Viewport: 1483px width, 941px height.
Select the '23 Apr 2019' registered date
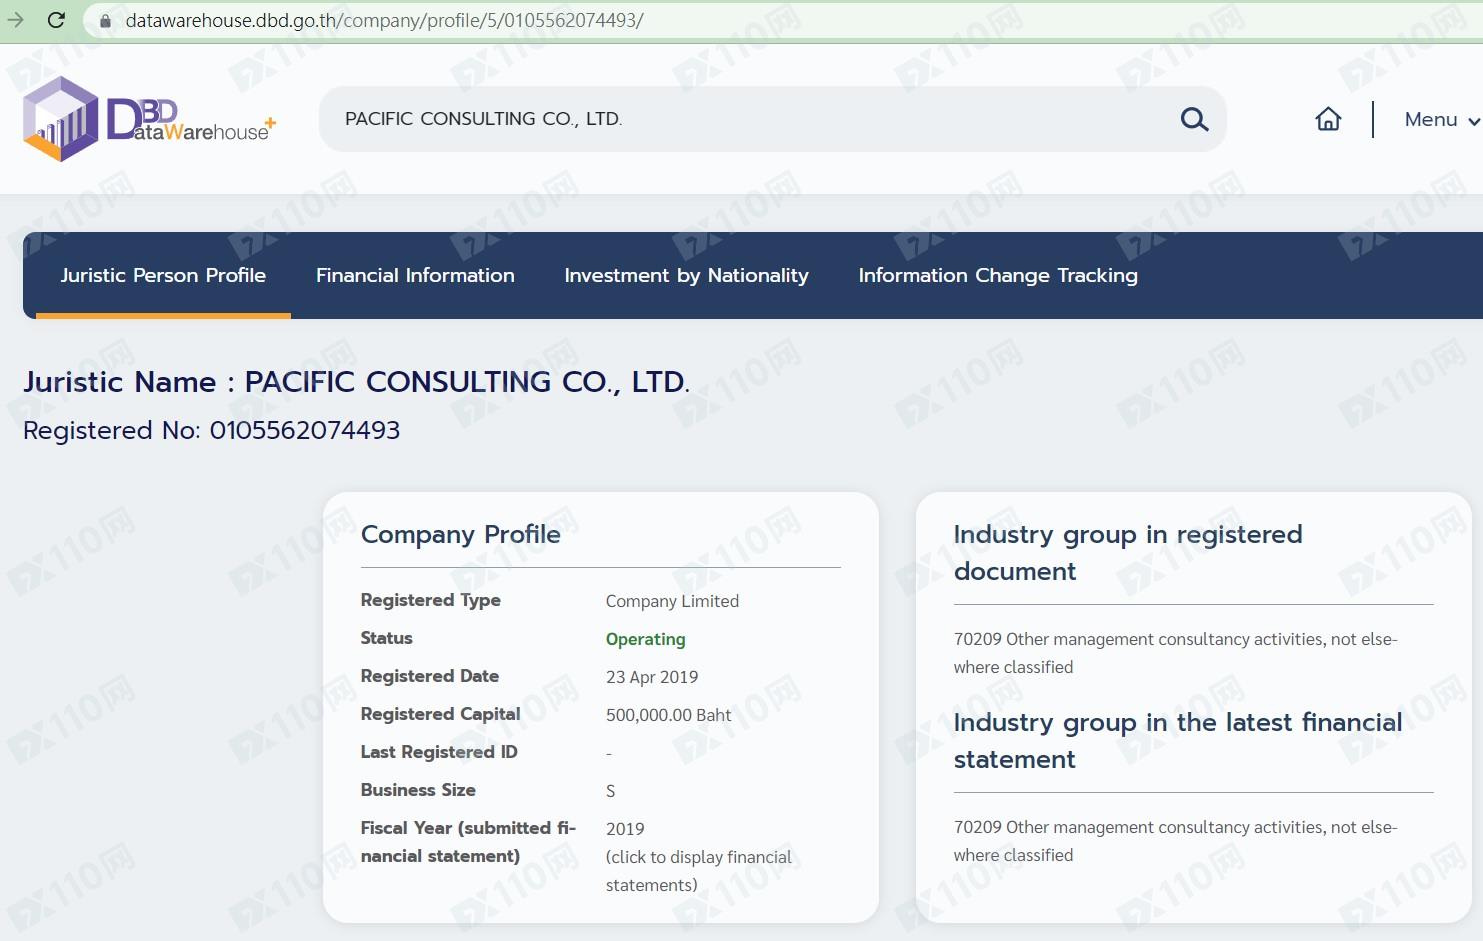(652, 677)
